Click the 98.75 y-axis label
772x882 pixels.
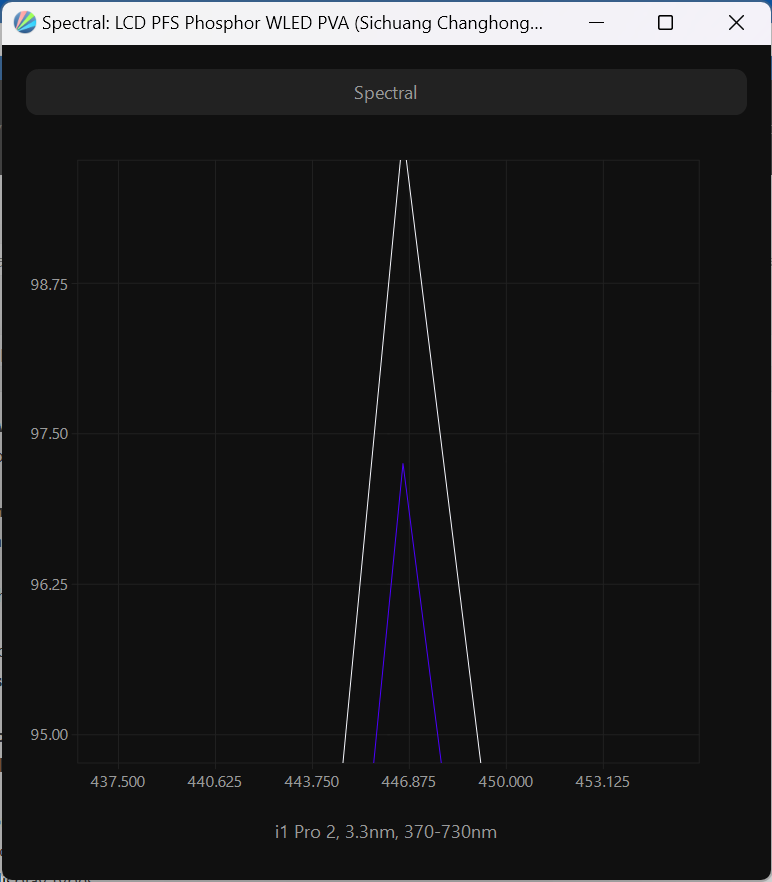coord(49,285)
